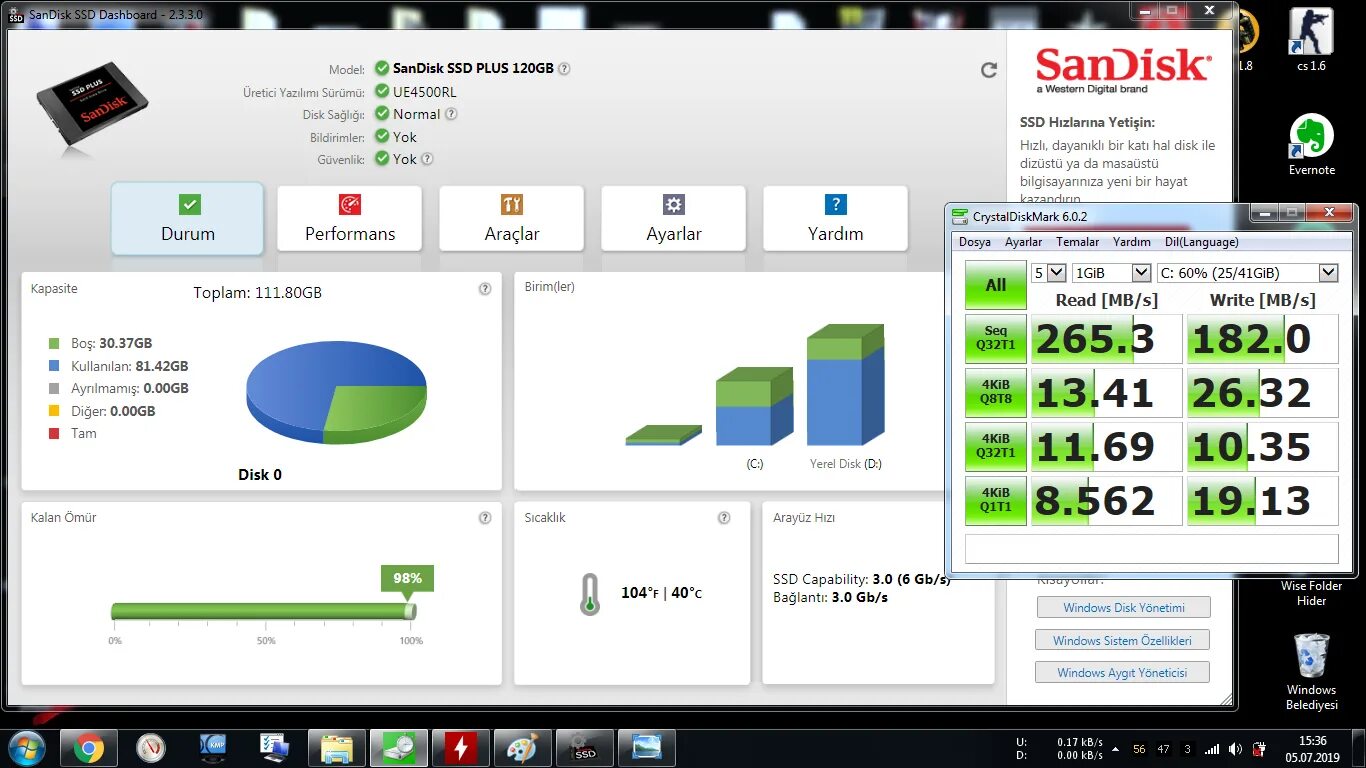Open the File Explorer taskbar icon
1366x768 pixels.
tap(336, 748)
